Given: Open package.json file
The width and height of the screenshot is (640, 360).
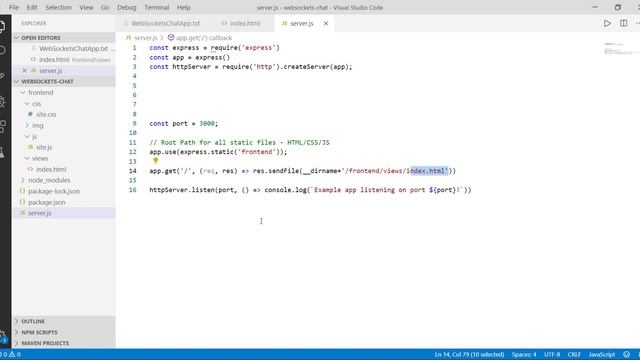Looking at the screenshot, I should [x=47, y=202].
